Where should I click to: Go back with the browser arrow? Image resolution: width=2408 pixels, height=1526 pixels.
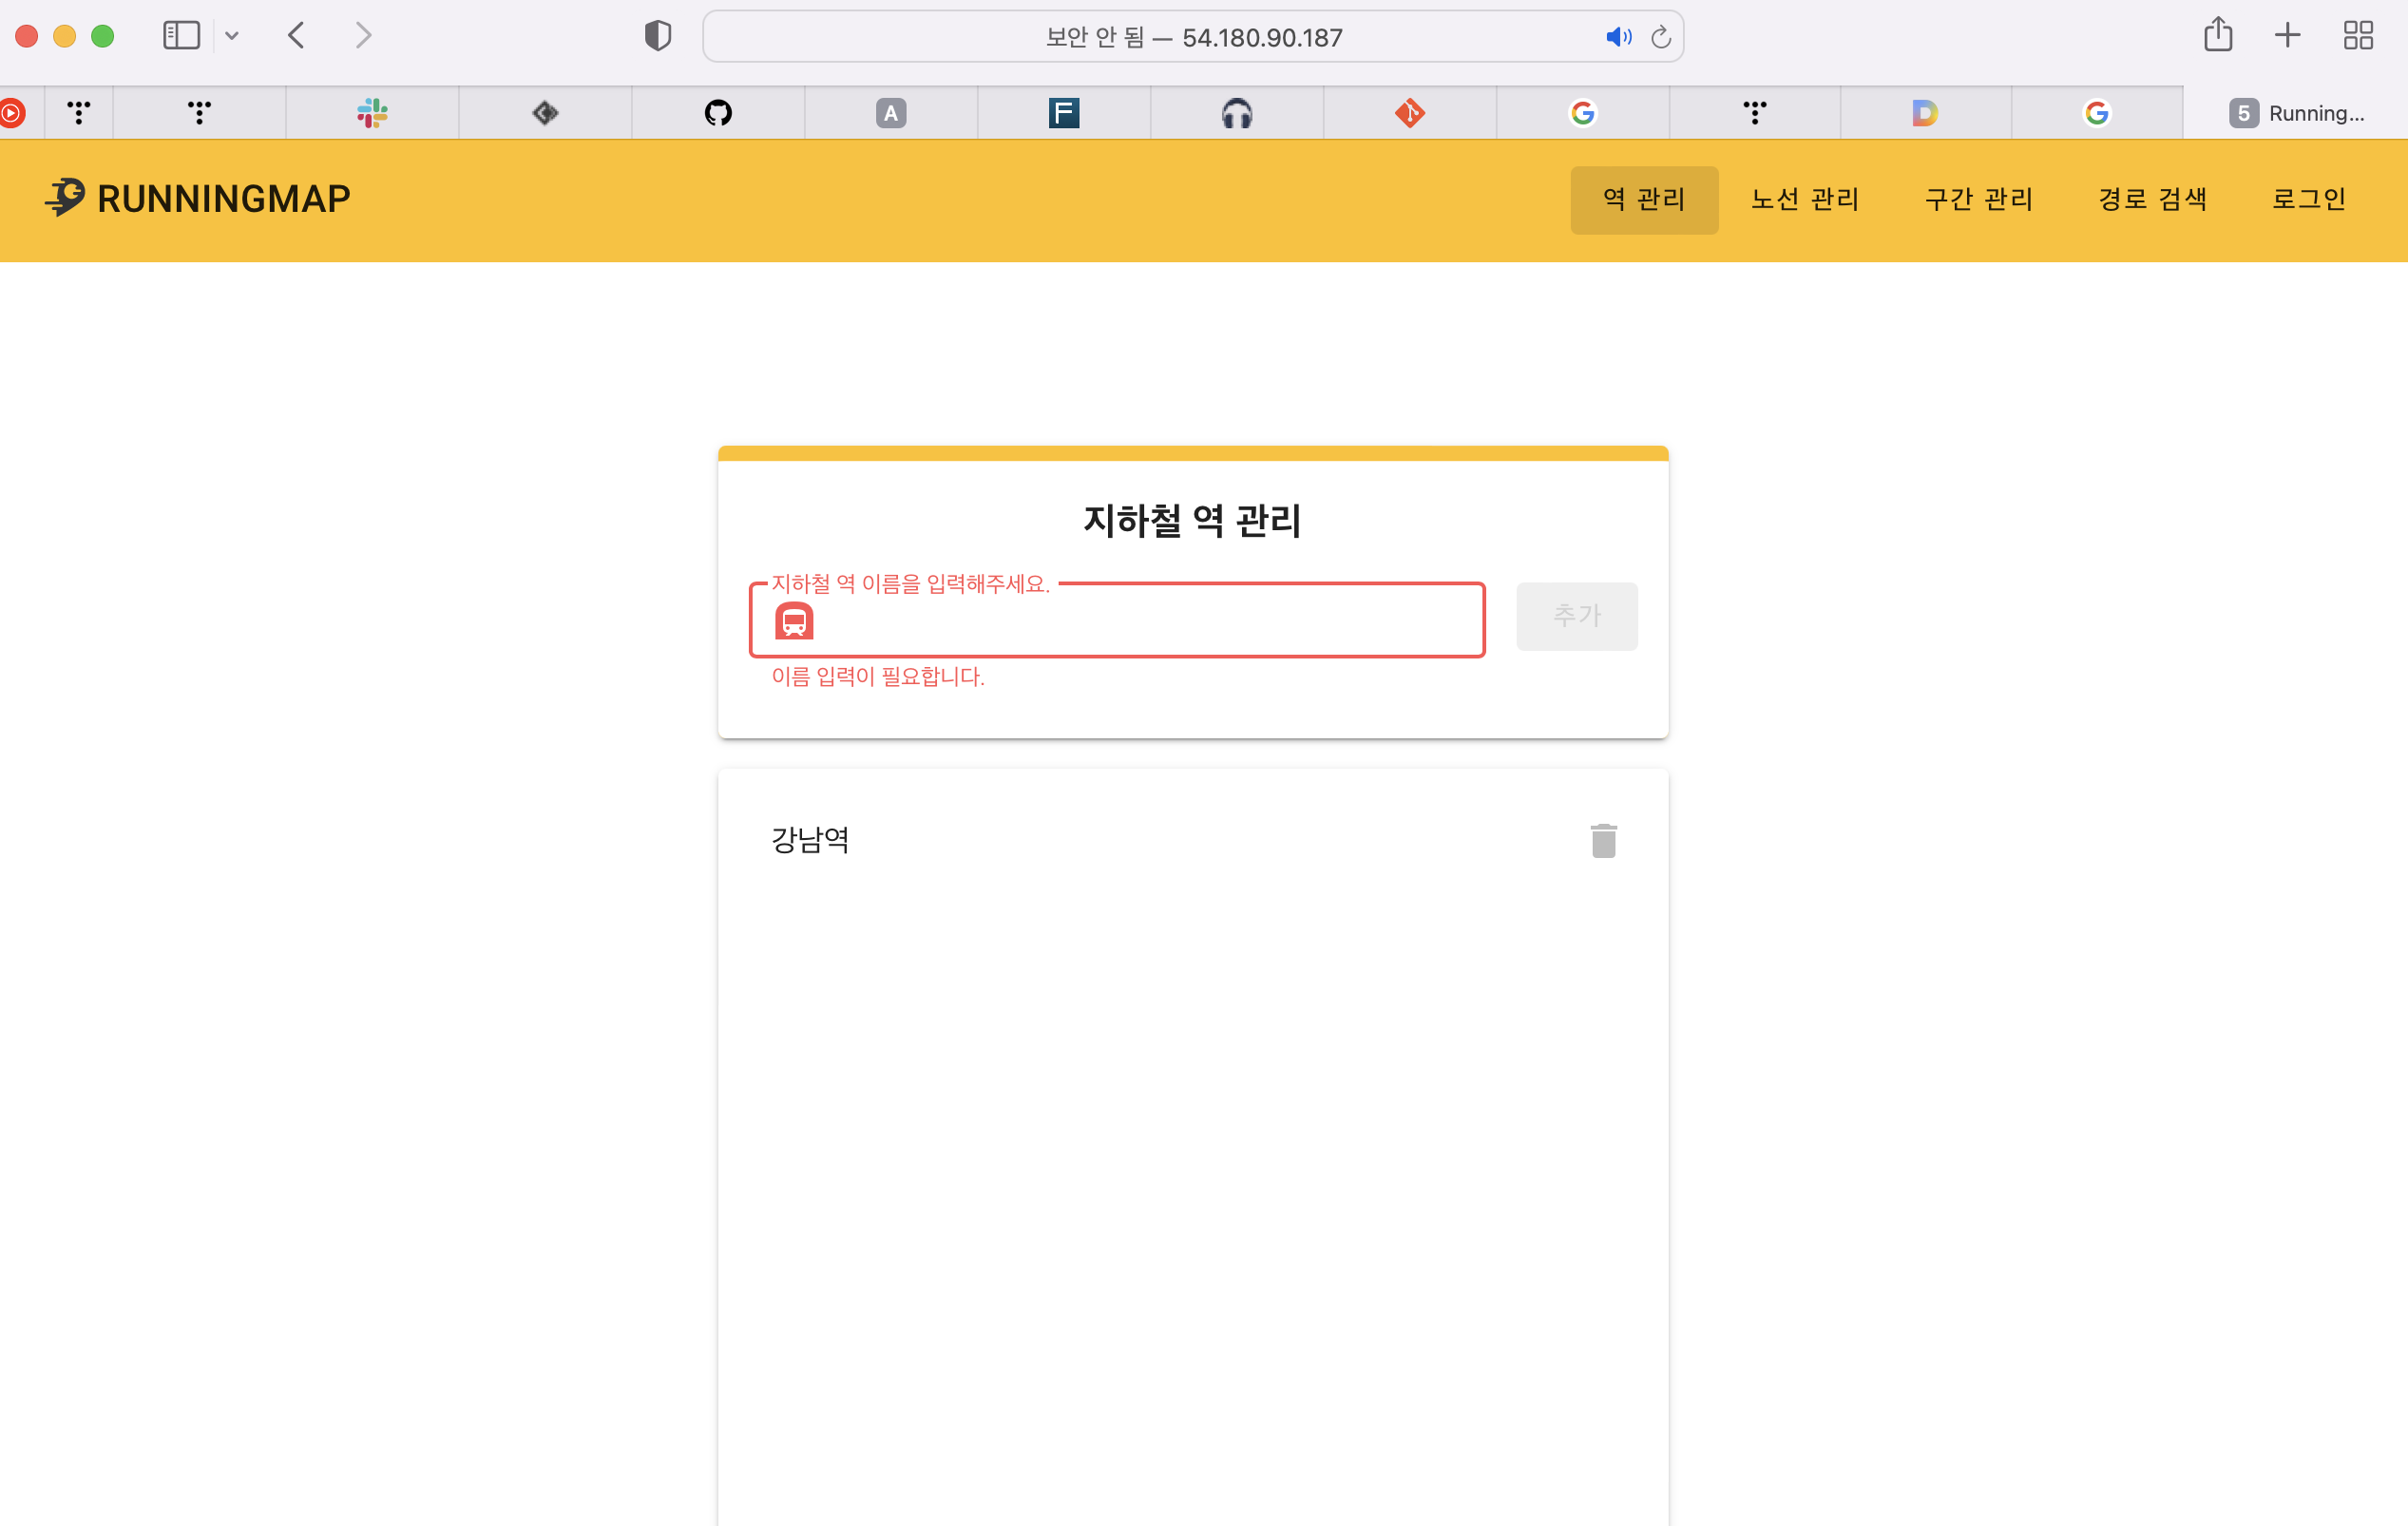[296, 36]
